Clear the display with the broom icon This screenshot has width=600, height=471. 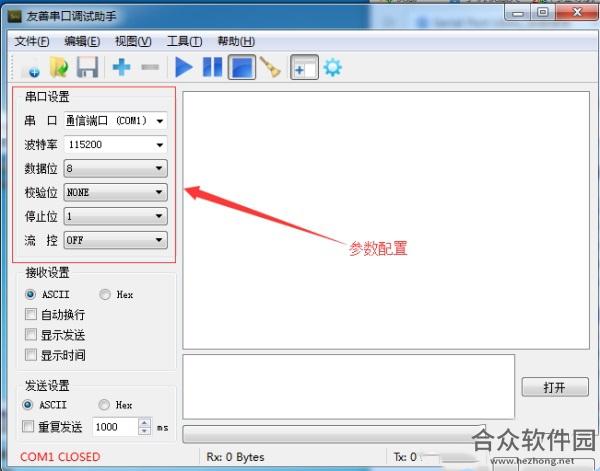tap(271, 67)
